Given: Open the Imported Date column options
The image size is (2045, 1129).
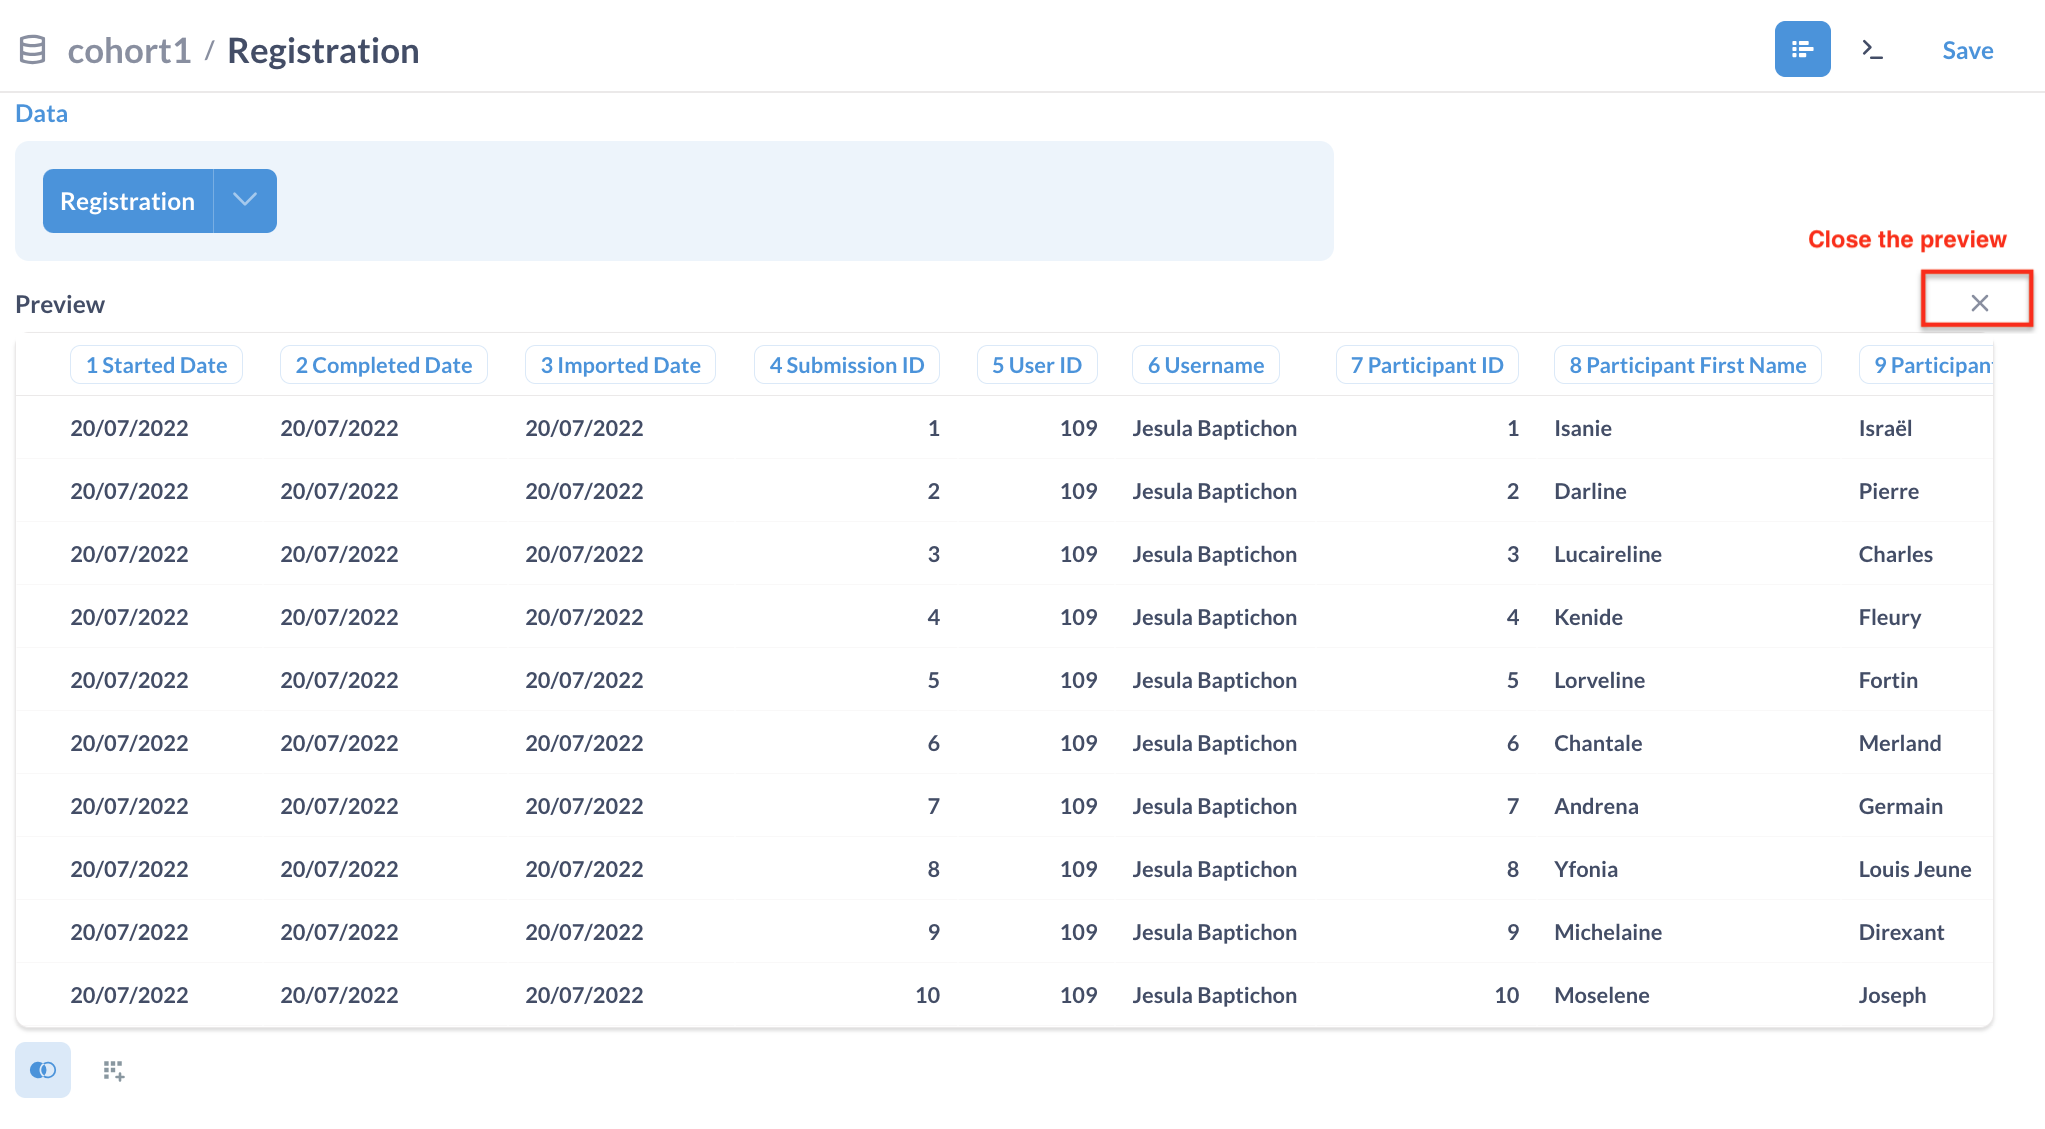Looking at the screenshot, I should [x=620, y=364].
